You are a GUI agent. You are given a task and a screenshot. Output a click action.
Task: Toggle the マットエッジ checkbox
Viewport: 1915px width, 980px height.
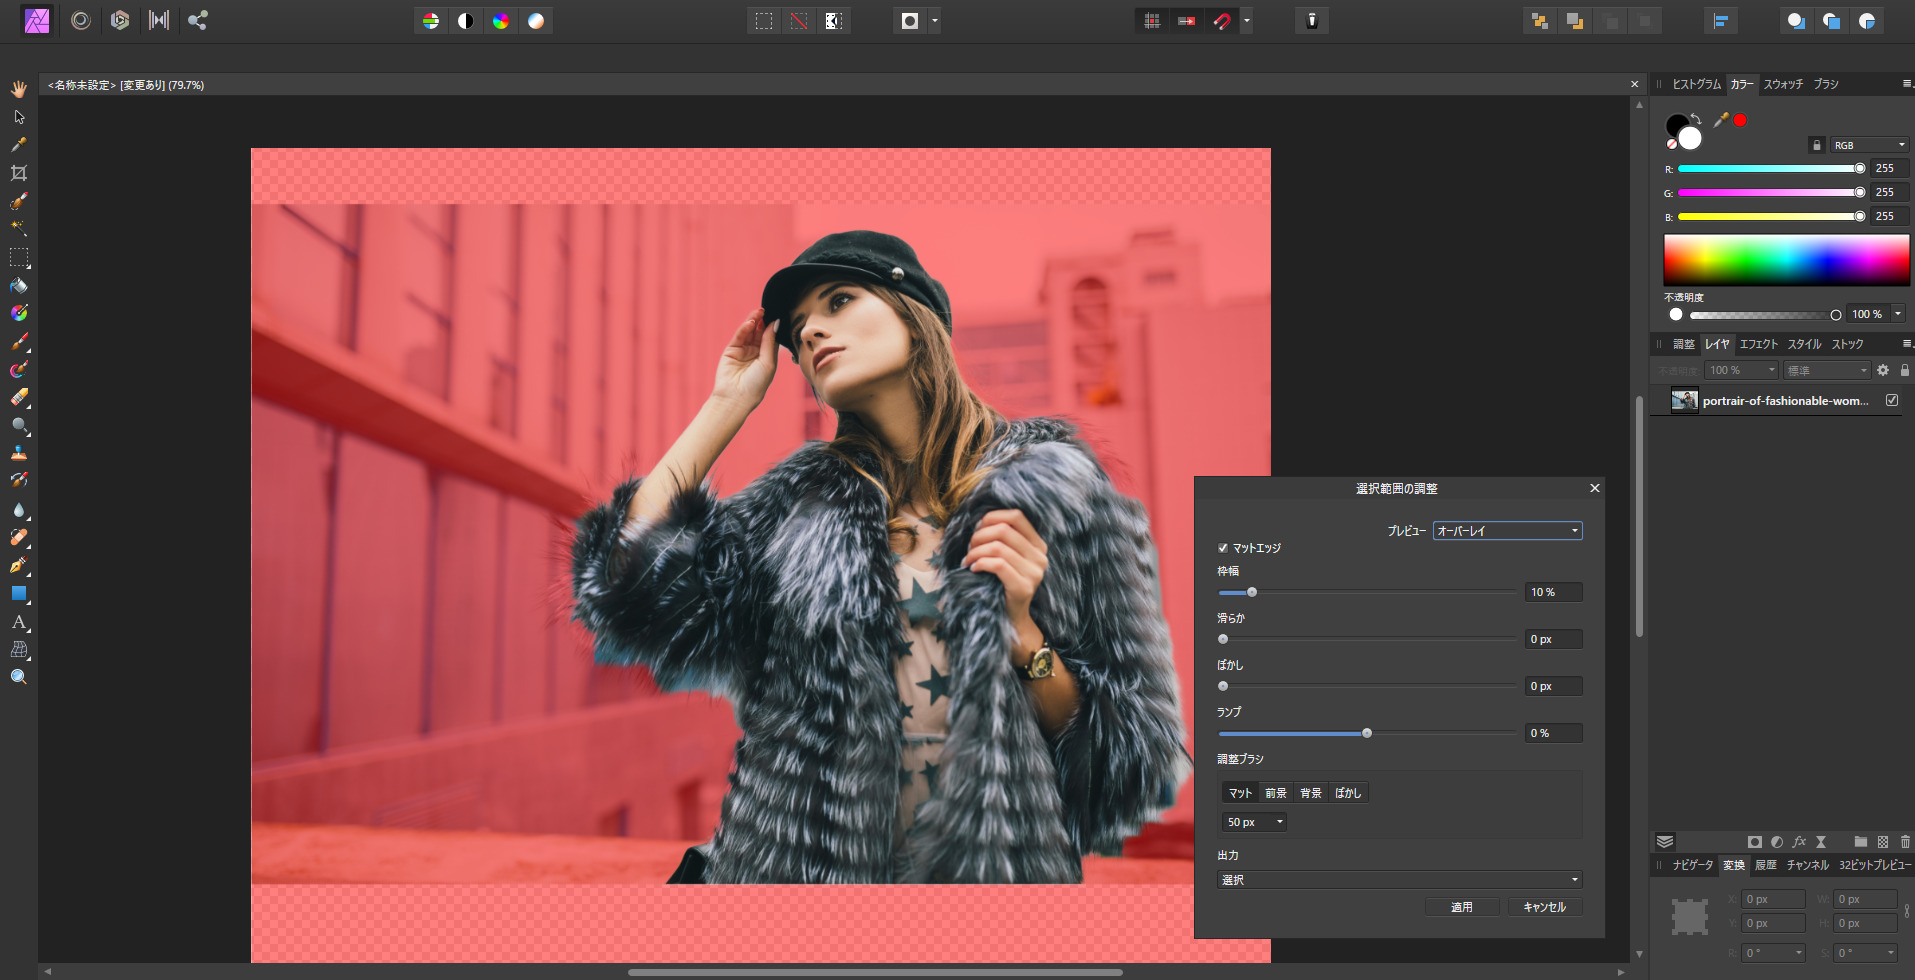point(1222,548)
